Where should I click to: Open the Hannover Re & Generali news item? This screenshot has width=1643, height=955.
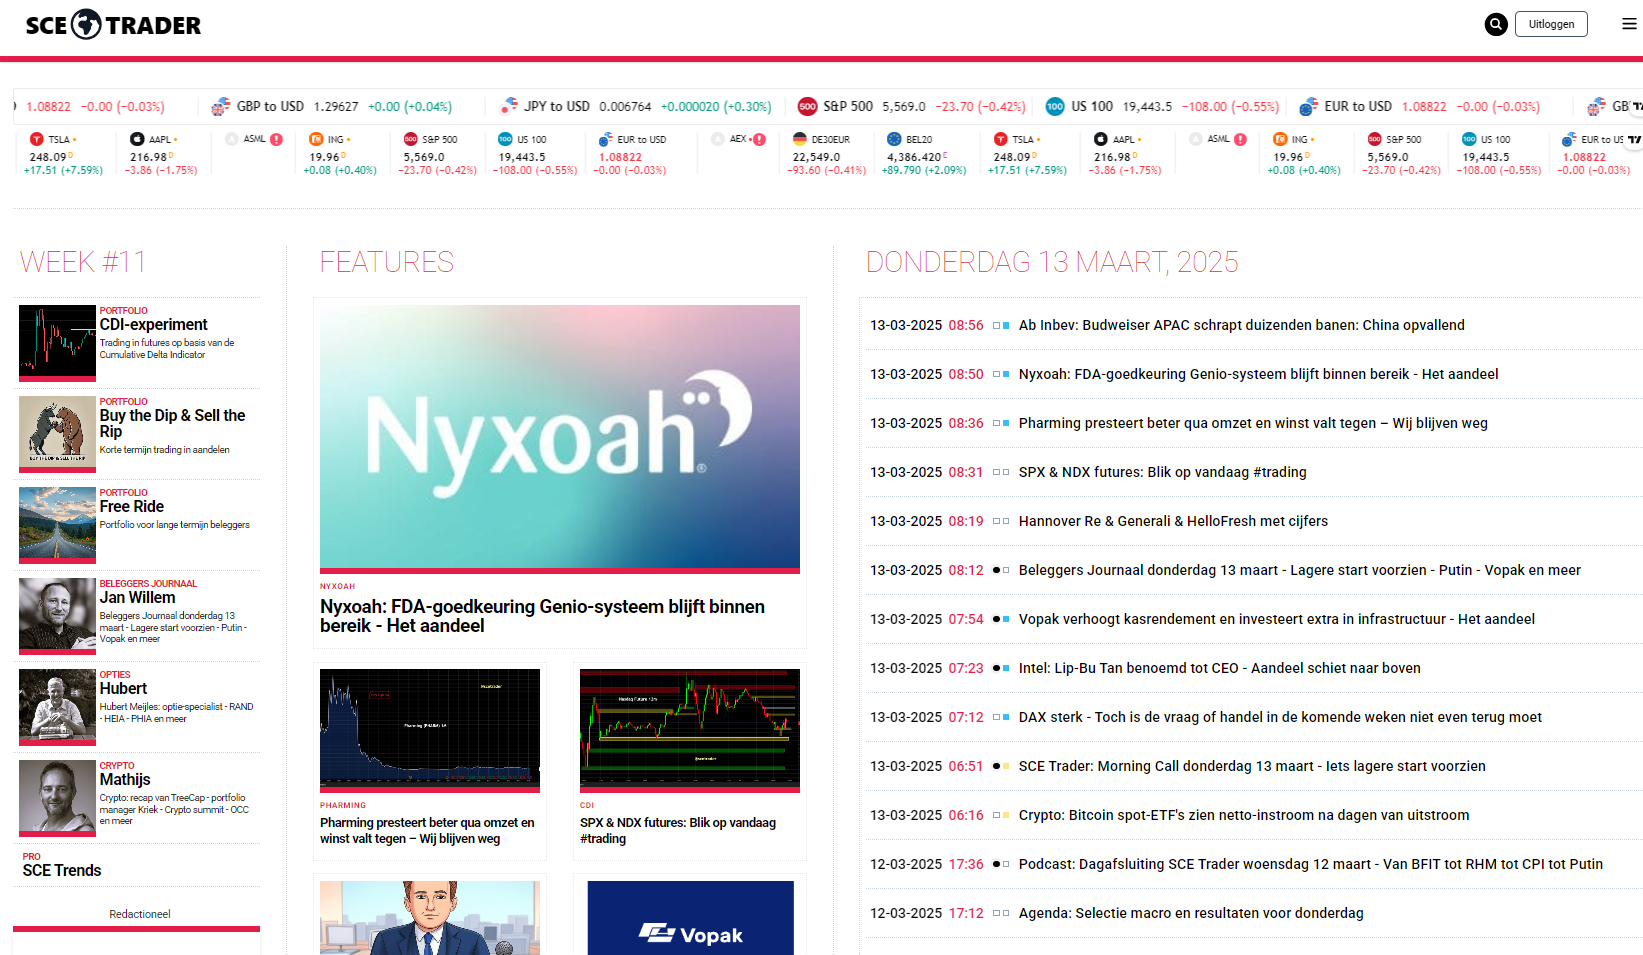[x=1173, y=521]
